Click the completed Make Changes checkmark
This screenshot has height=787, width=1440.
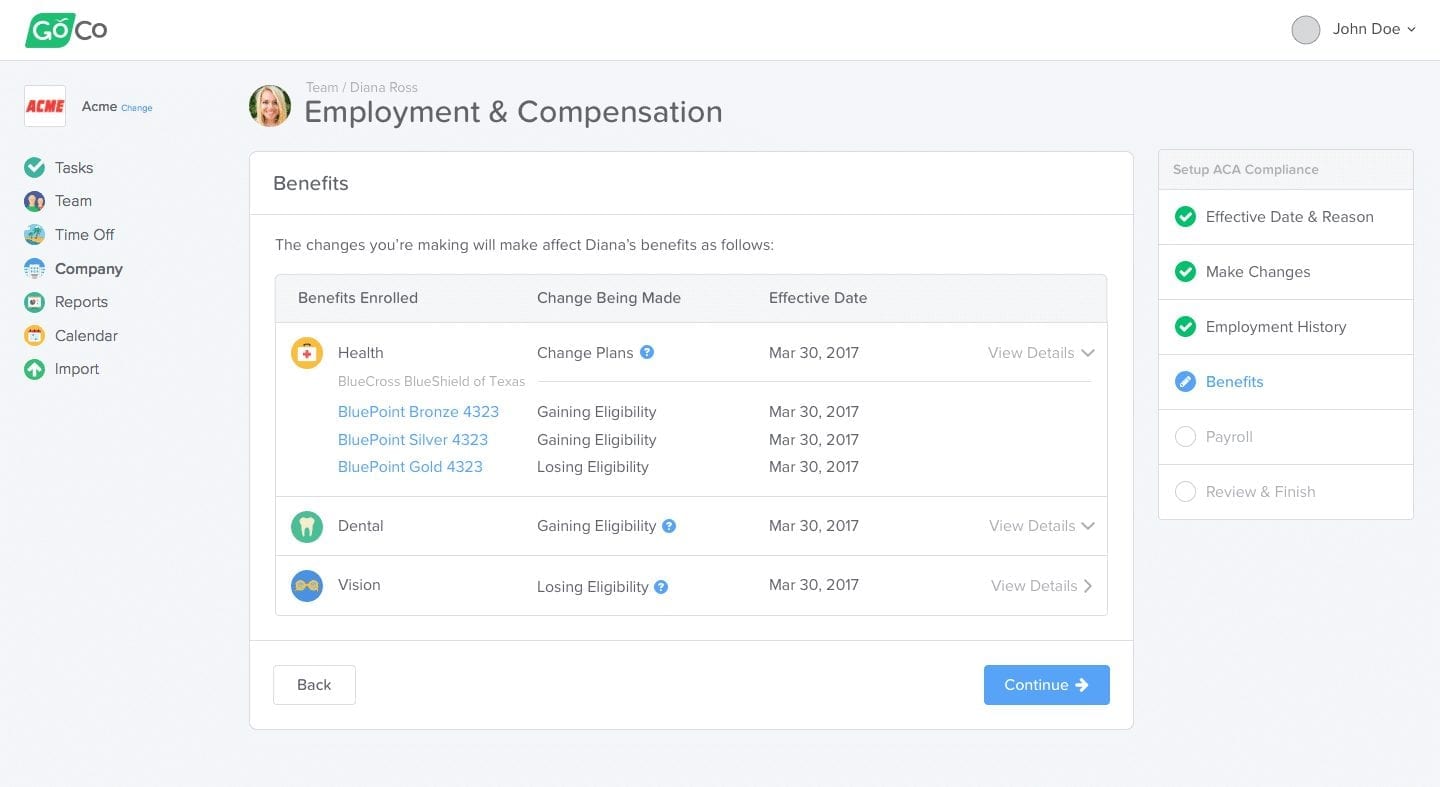1185,271
